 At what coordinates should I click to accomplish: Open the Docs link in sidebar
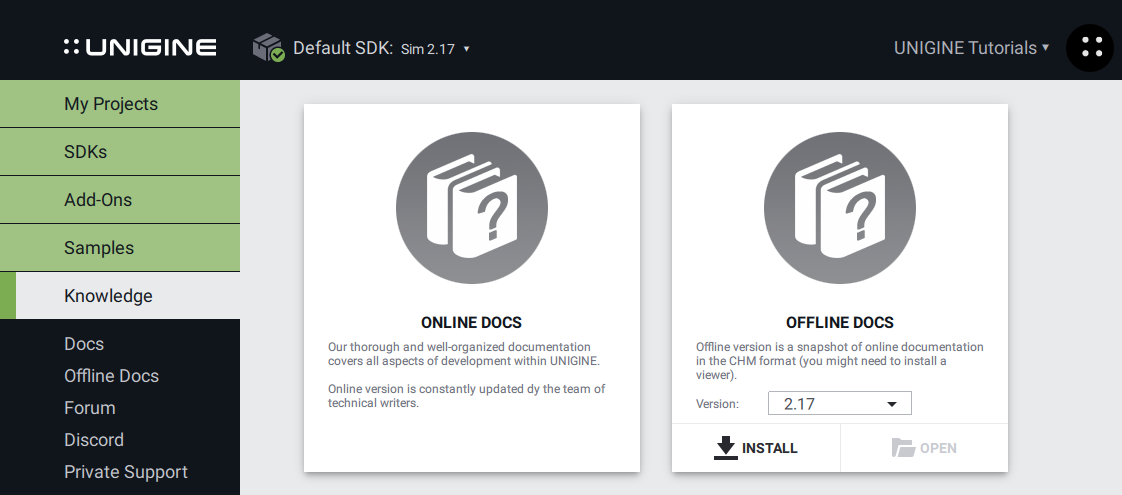click(84, 344)
